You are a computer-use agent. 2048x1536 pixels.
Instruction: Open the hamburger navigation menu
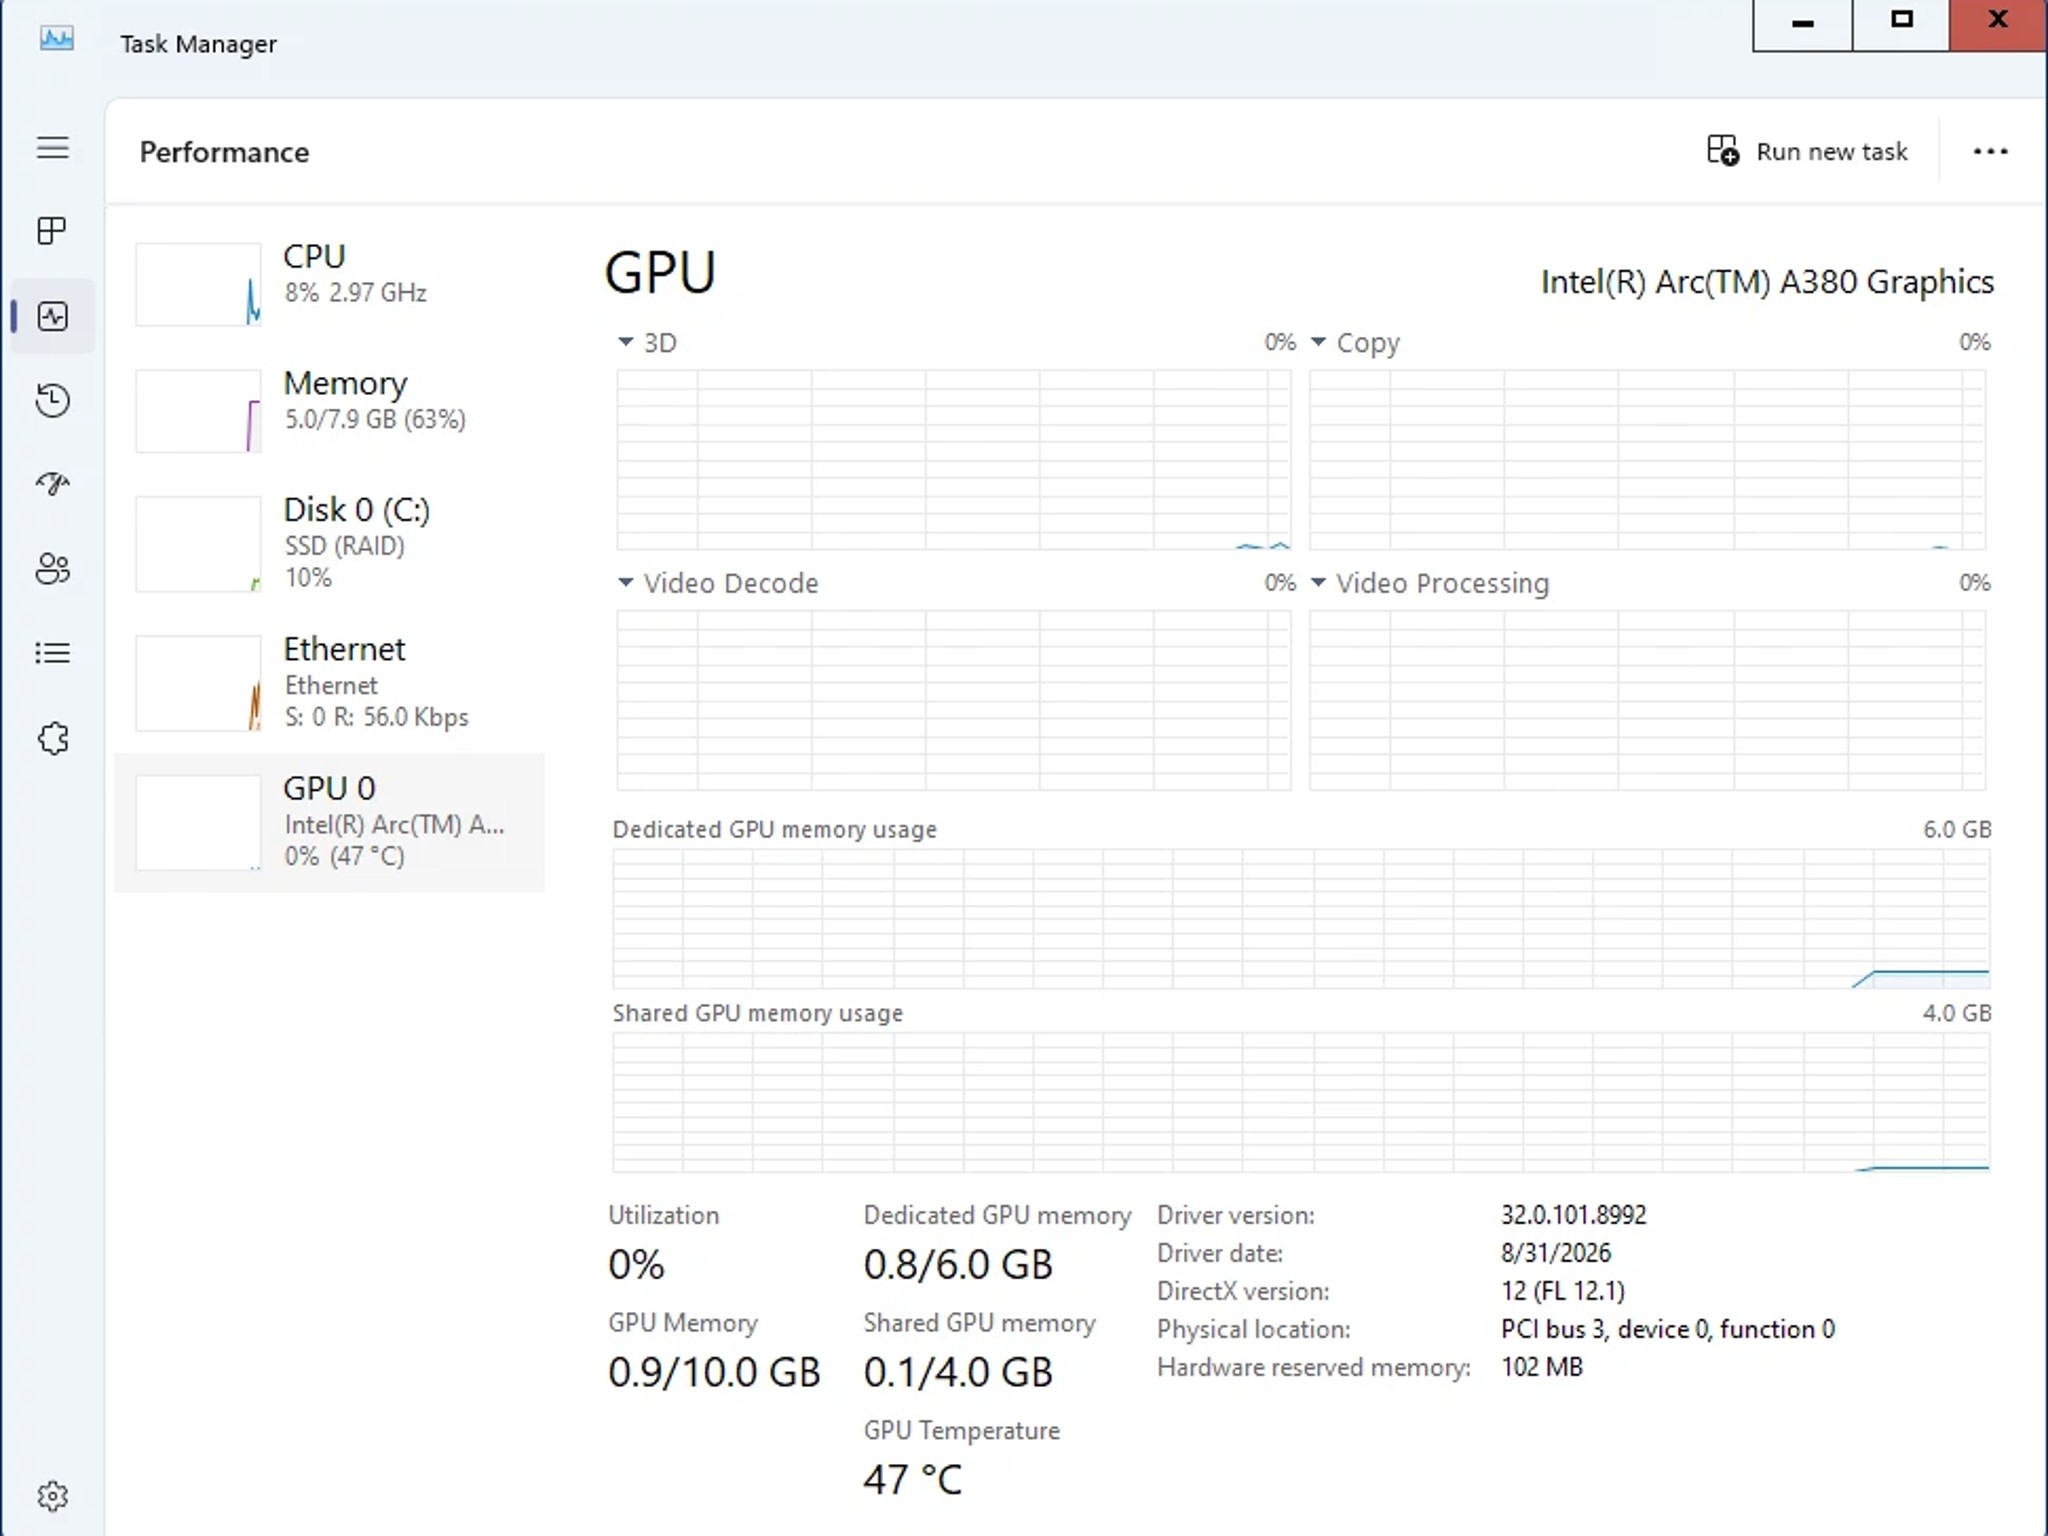tap(53, 148)
